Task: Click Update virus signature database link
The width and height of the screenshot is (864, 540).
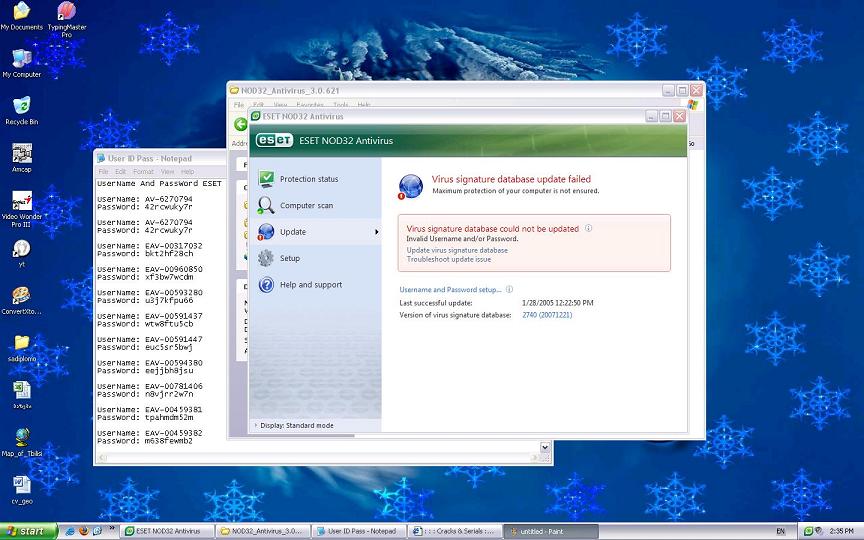Action: (457, 250)
